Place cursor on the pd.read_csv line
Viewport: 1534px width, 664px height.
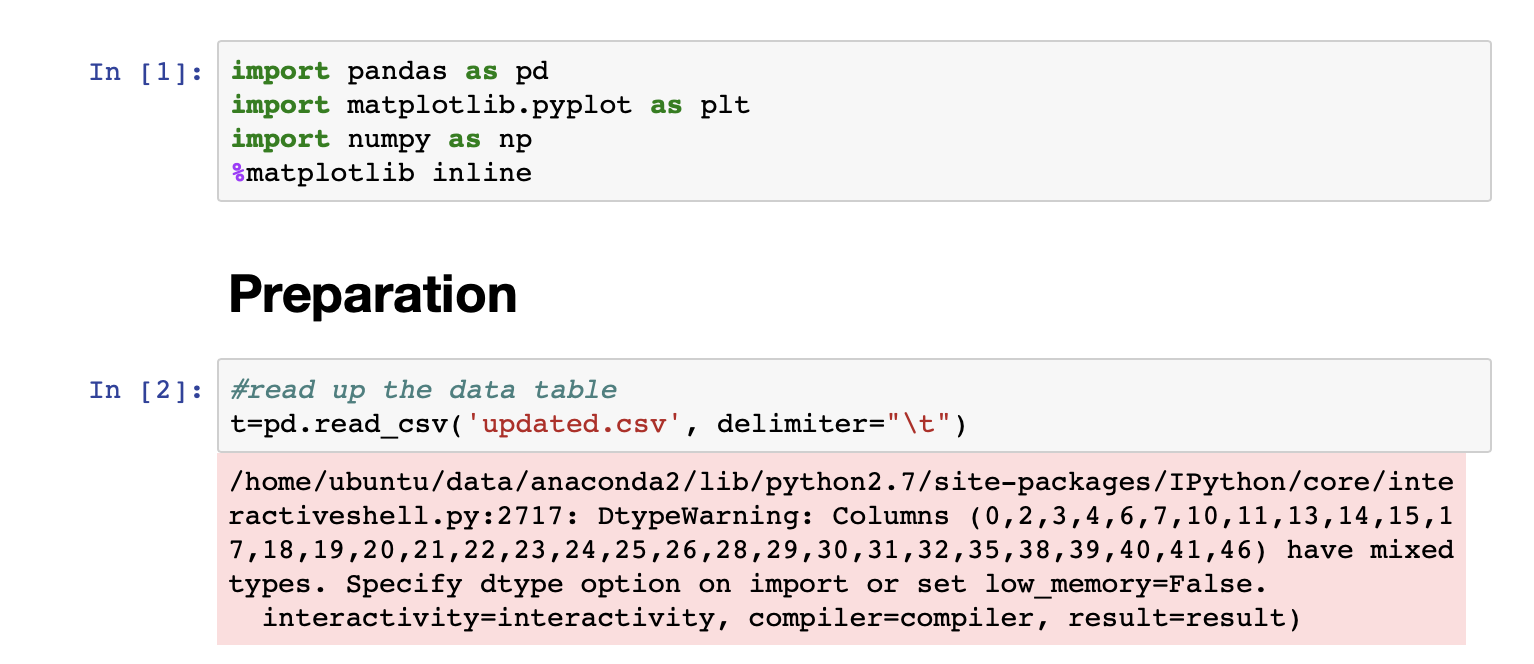[x=598, y=425]
